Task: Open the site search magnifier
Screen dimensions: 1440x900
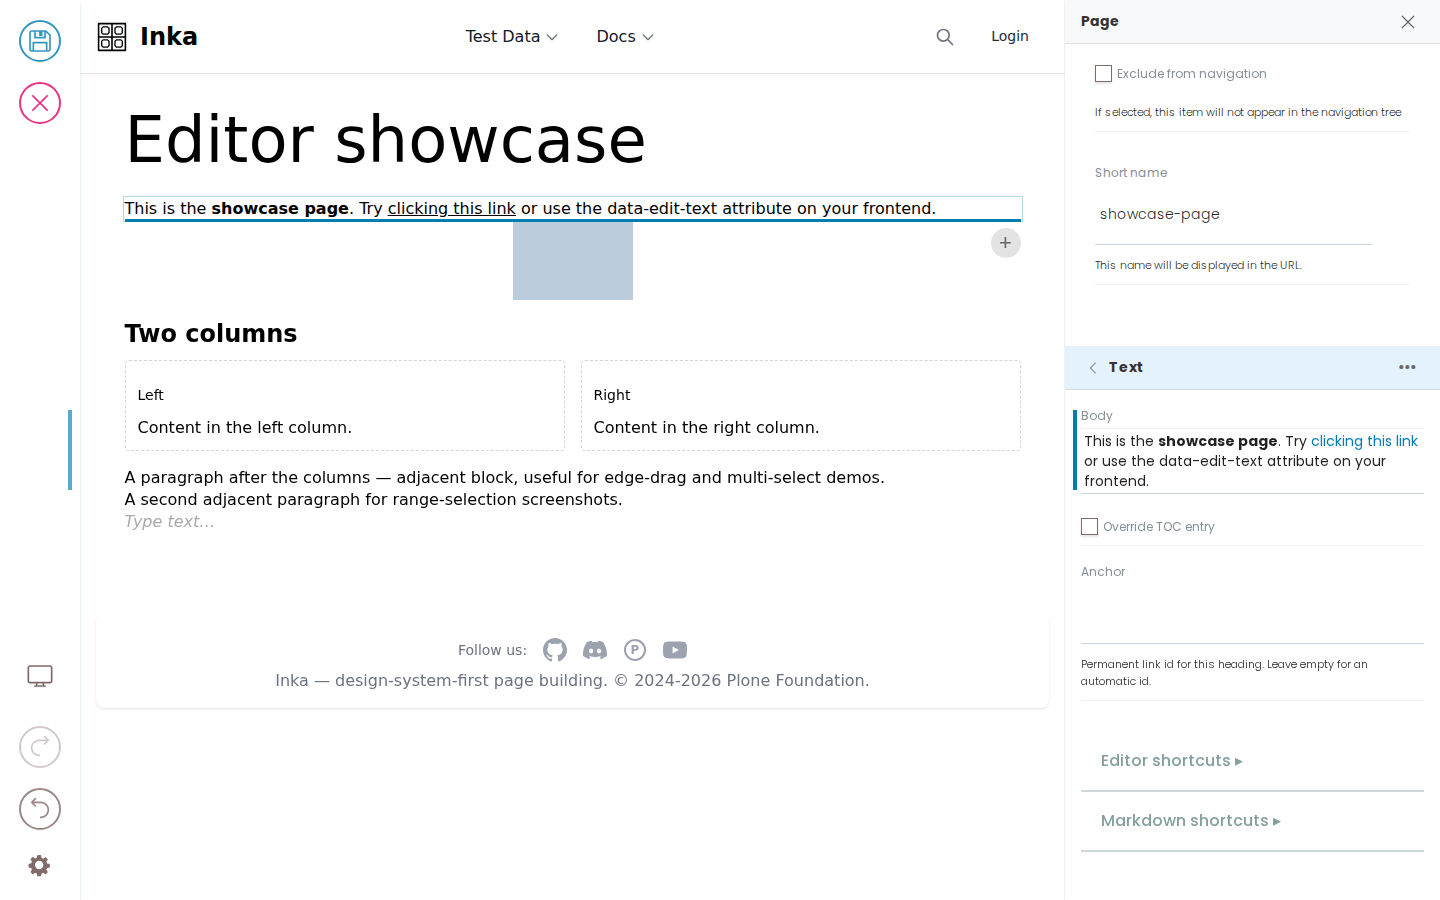Action: coord(945,37)
